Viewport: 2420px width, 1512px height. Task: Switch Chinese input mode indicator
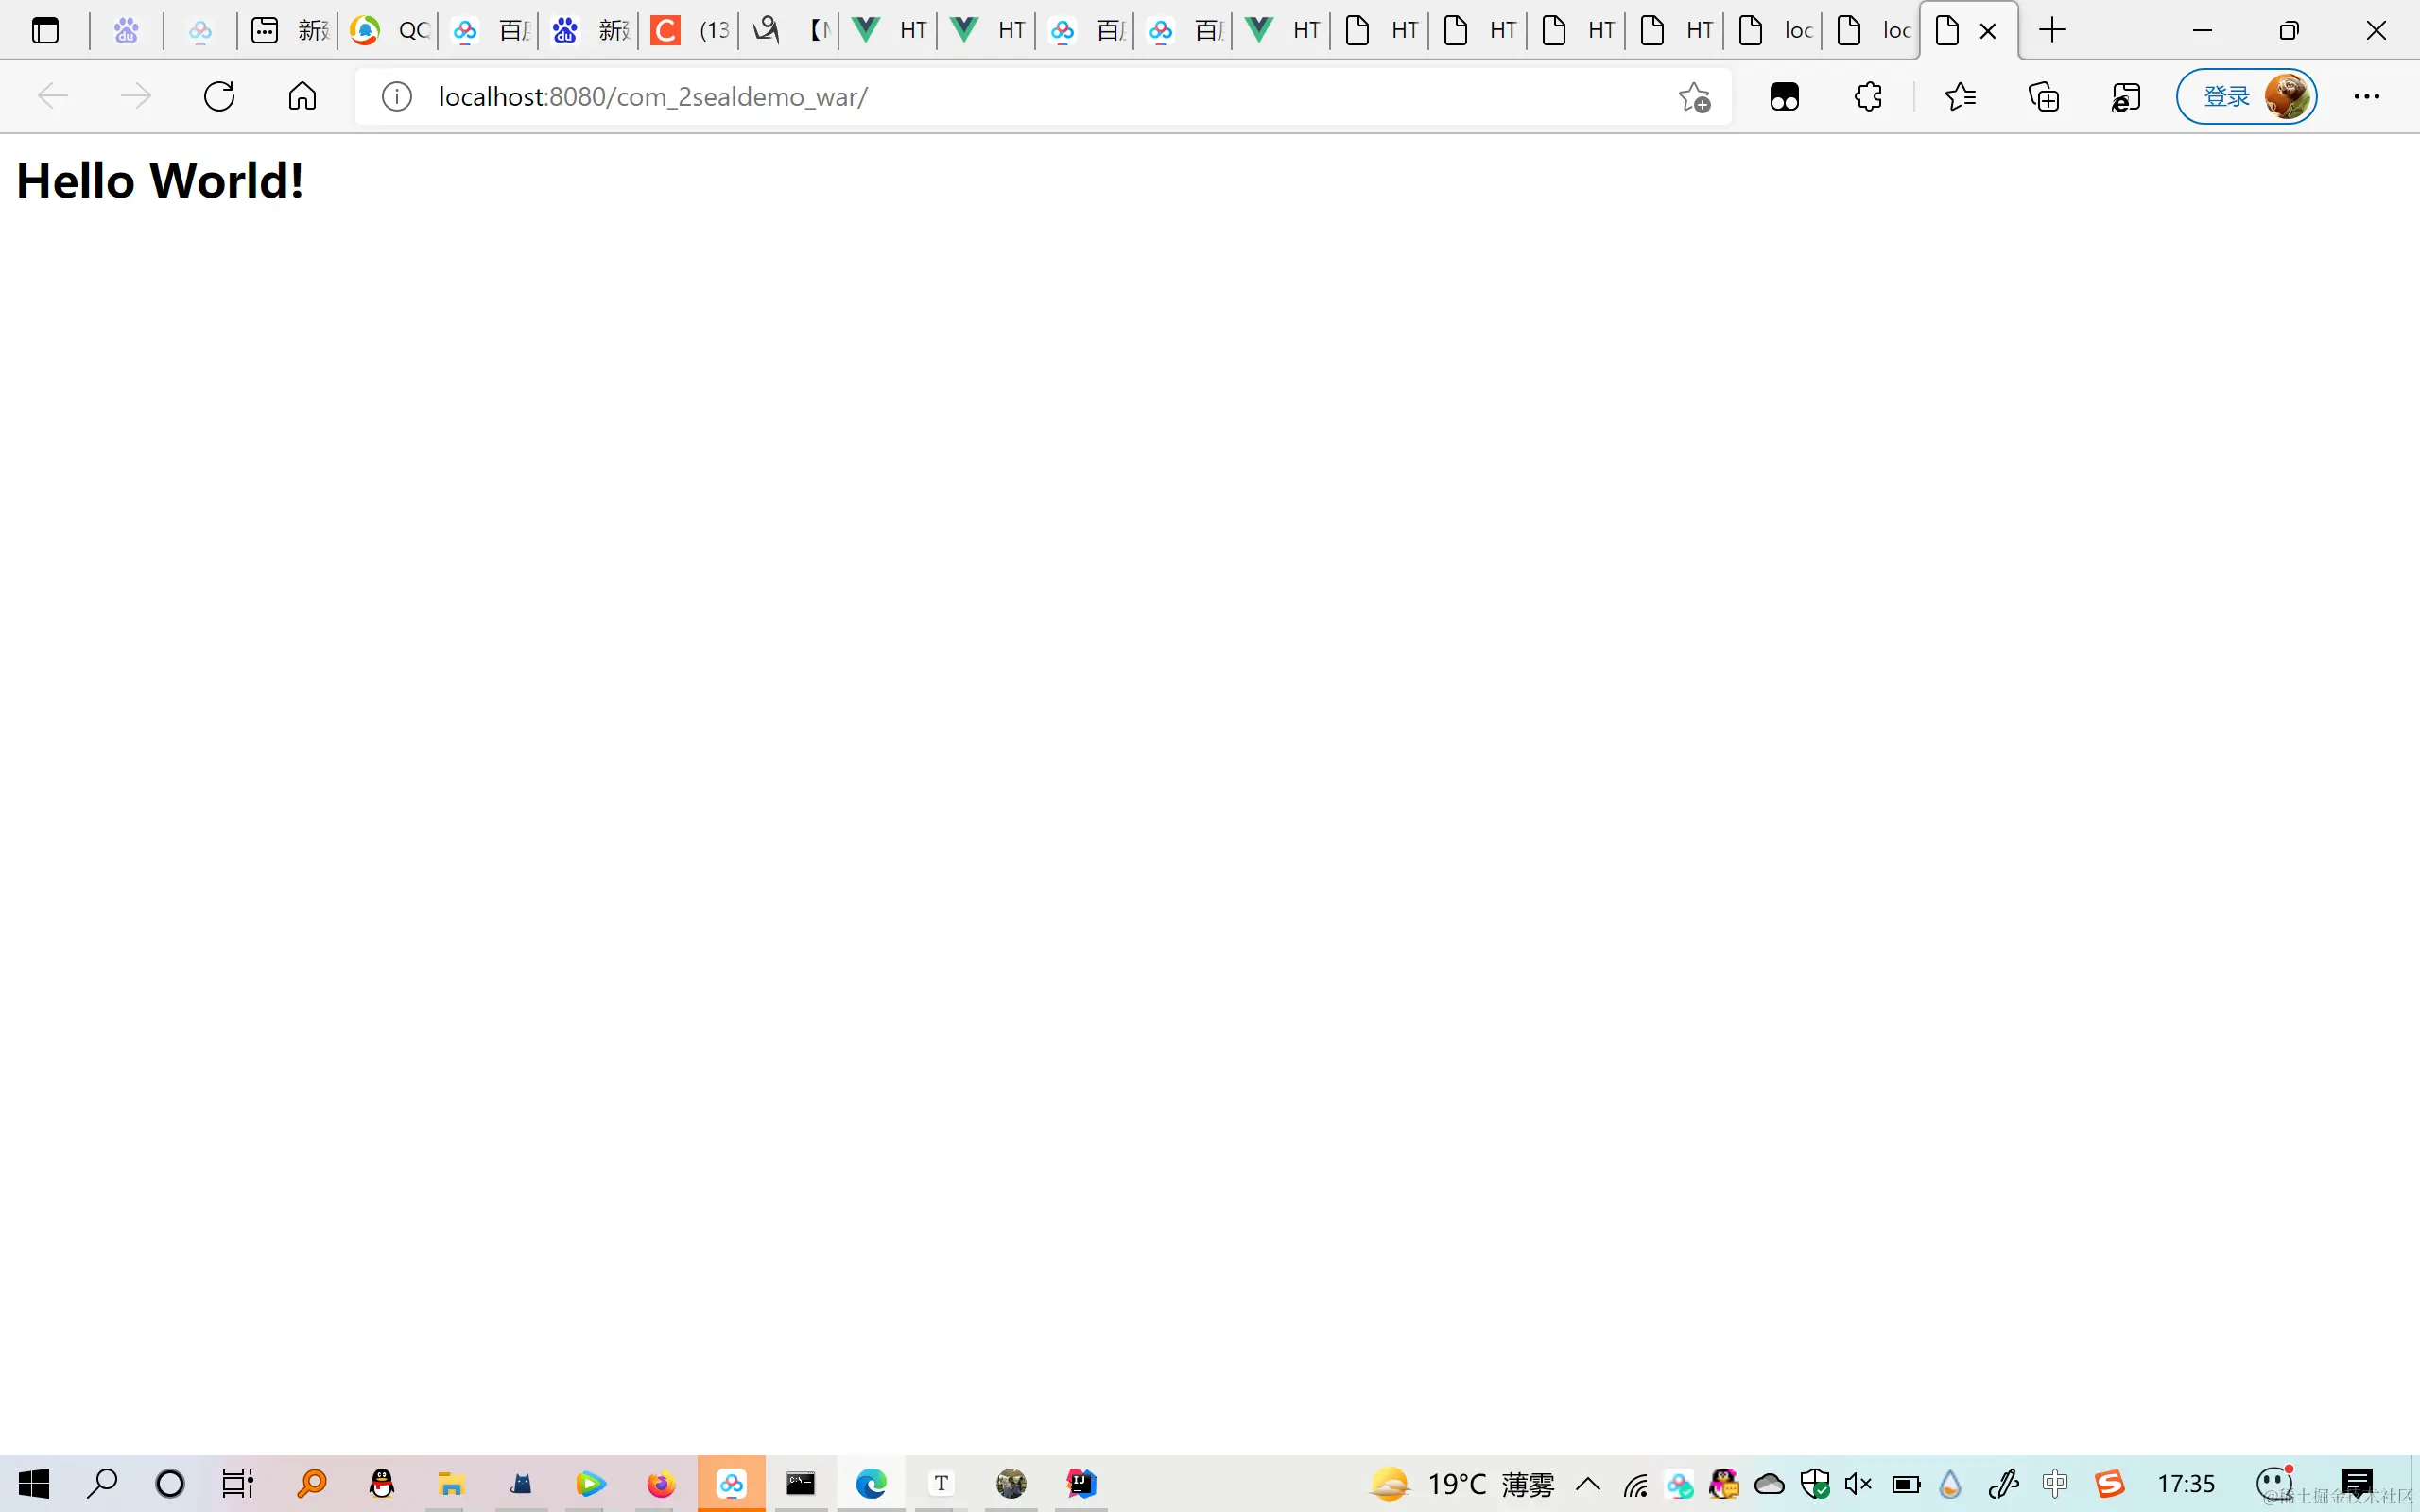(x=2055, y=1483)
